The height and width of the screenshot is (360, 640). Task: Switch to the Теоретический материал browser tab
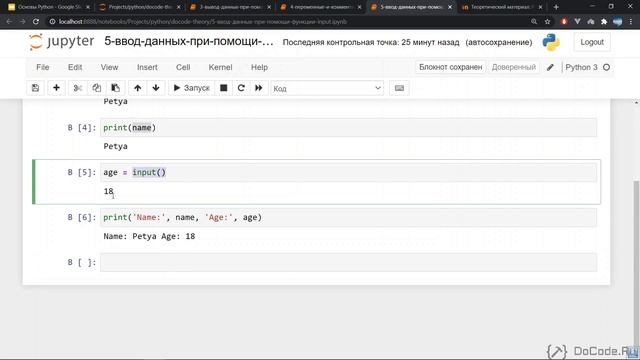click(501, 7)
